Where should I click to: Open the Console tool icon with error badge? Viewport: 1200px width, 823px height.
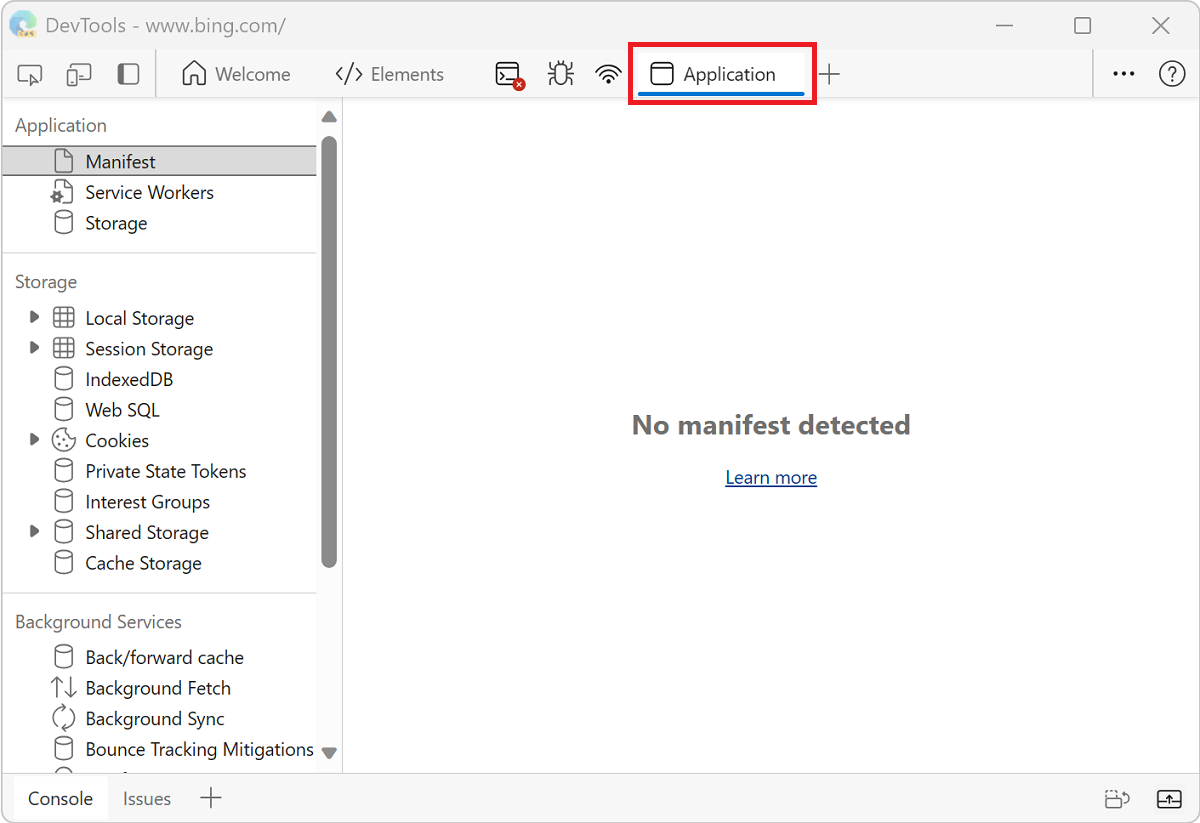[510, 75]
